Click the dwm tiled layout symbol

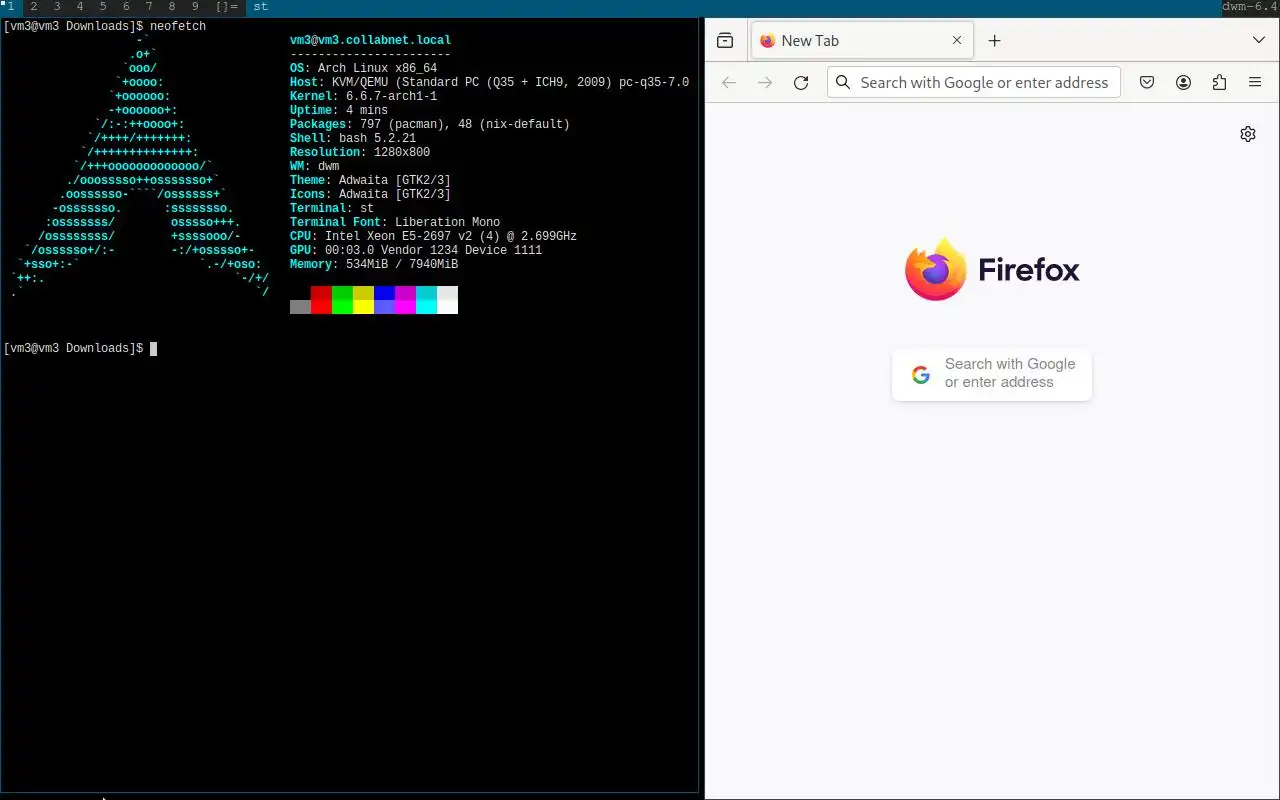(226, 7)
